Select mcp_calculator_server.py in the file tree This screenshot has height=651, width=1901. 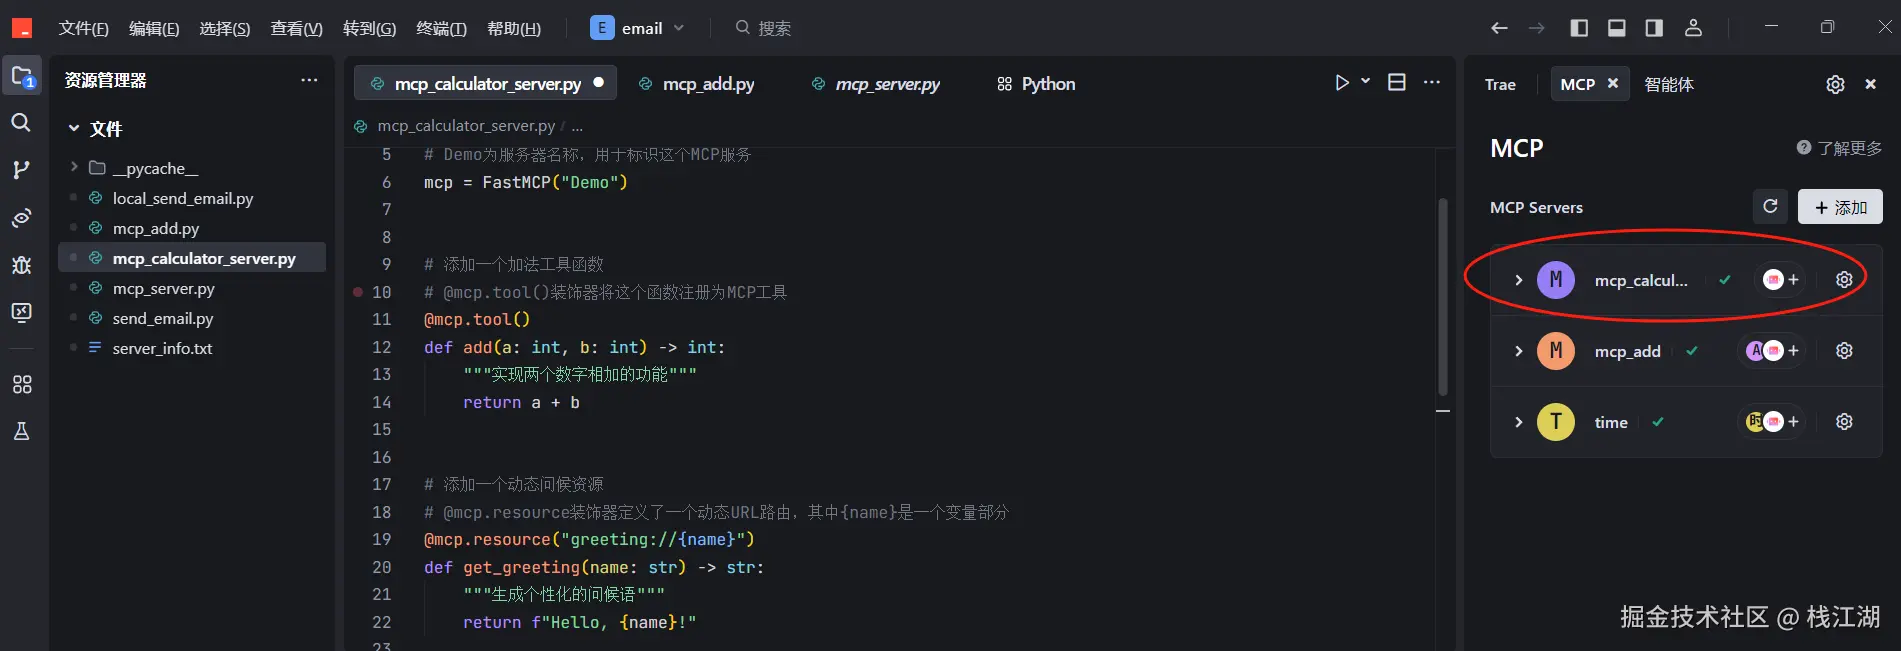(192, 258)
